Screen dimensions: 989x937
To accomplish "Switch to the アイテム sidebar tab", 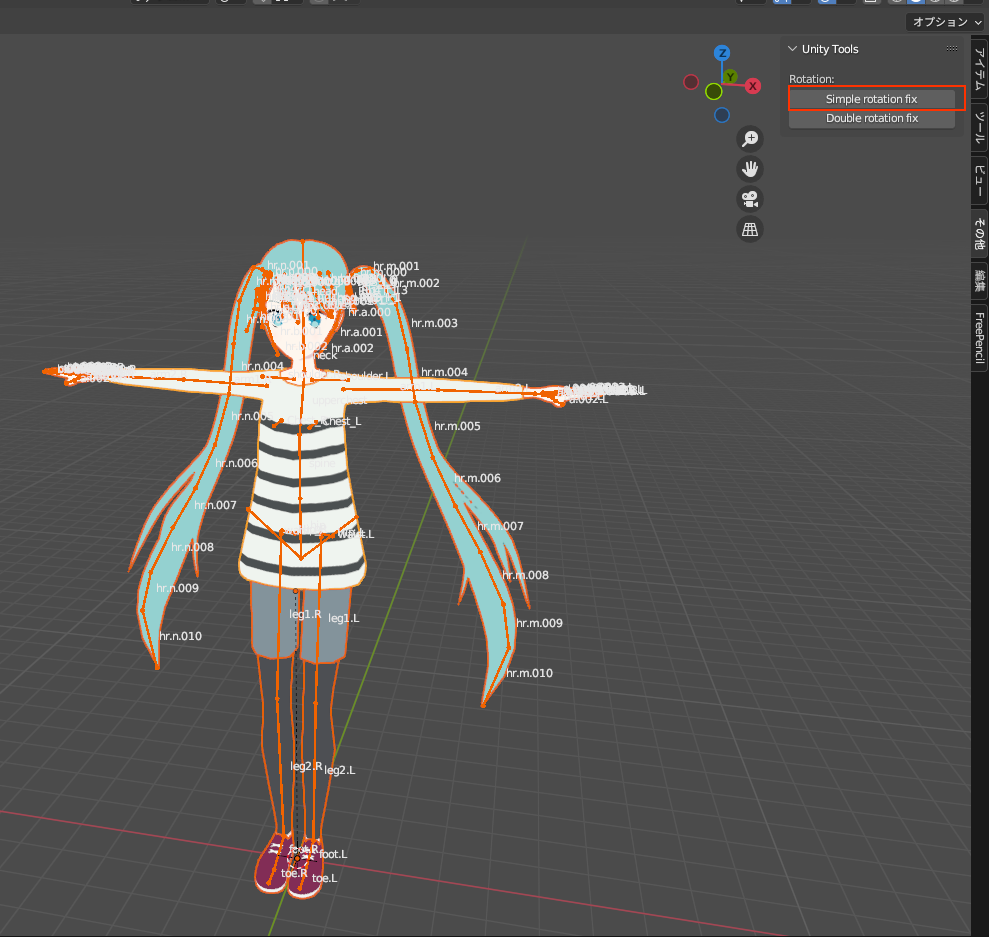I will [980, 68].
